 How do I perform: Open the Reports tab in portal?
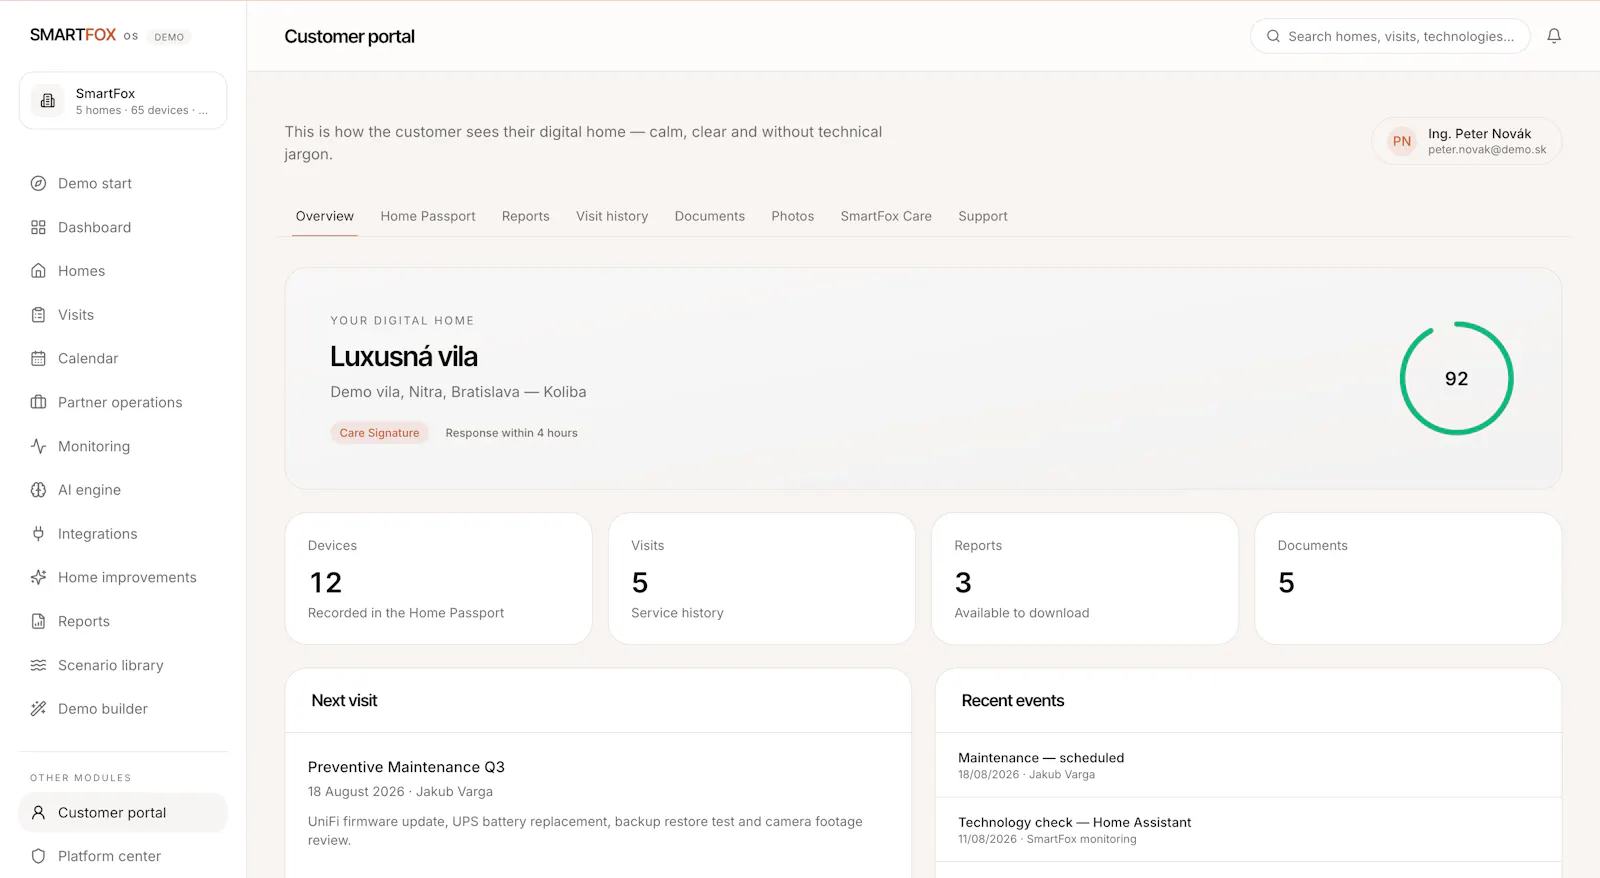tap(526, 216)
